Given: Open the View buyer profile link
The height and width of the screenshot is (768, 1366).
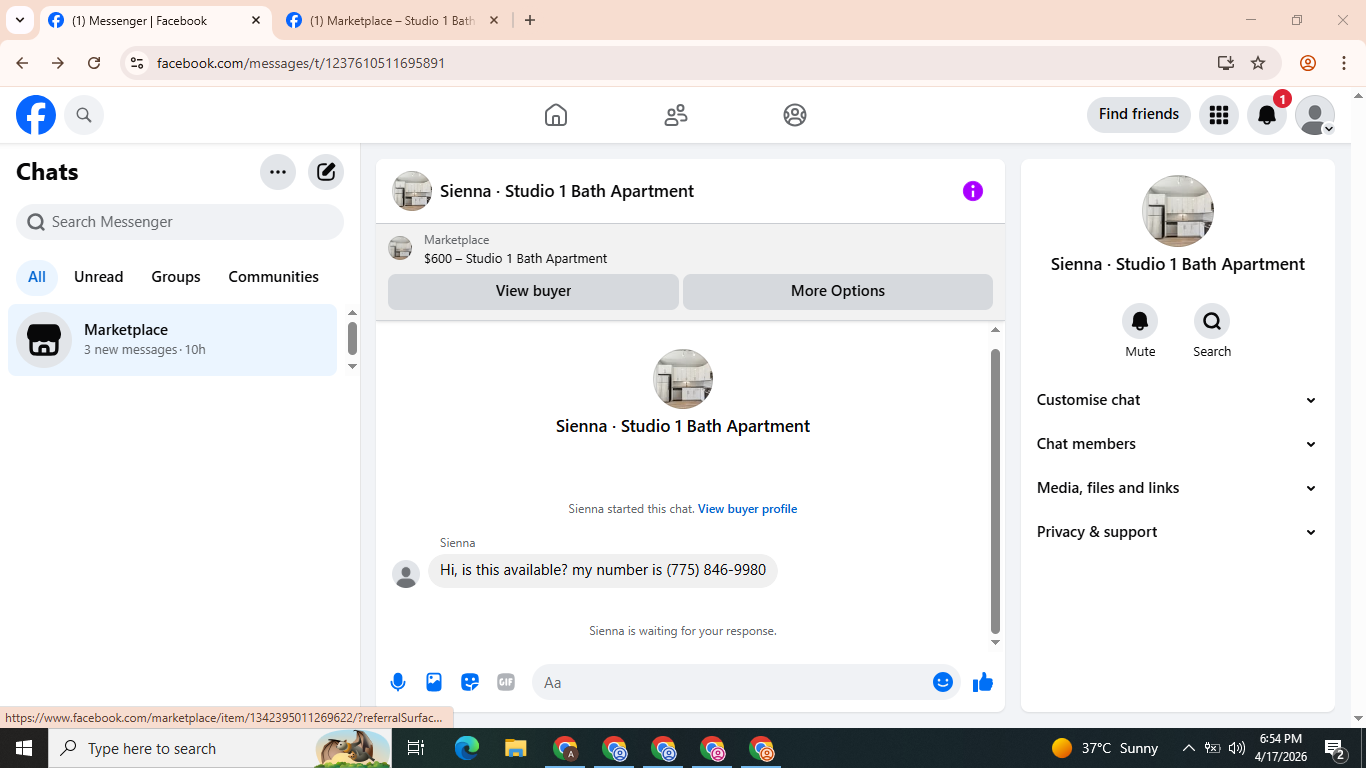Looking at the screenshot, I should tap(748, 509).
